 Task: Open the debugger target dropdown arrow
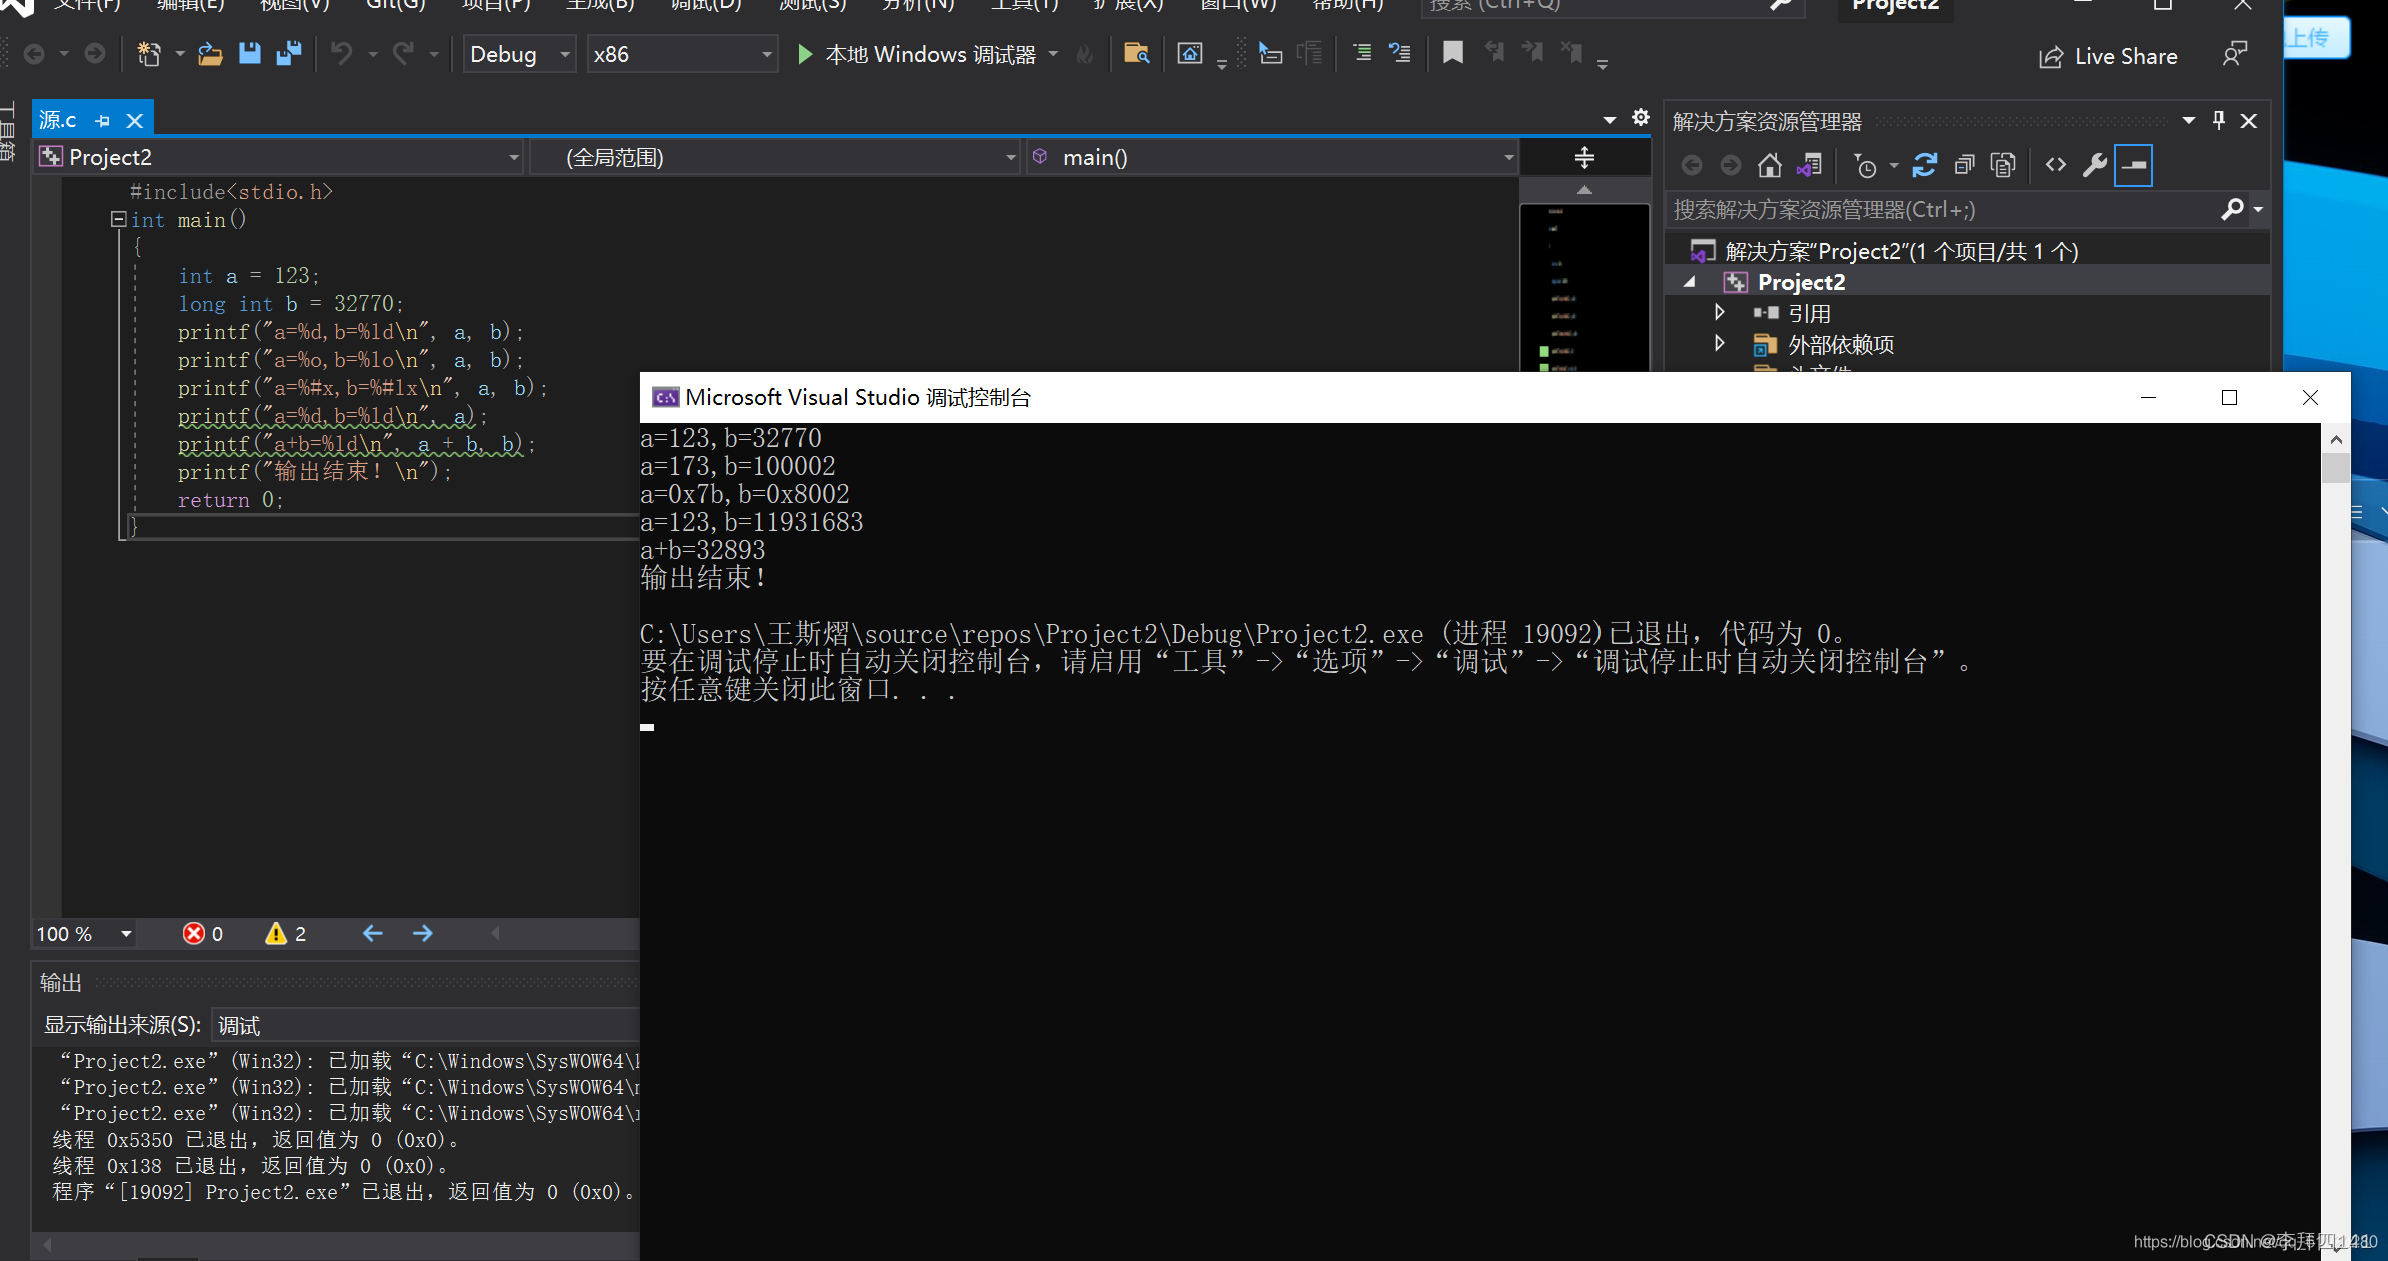[x=1053, y=54]
